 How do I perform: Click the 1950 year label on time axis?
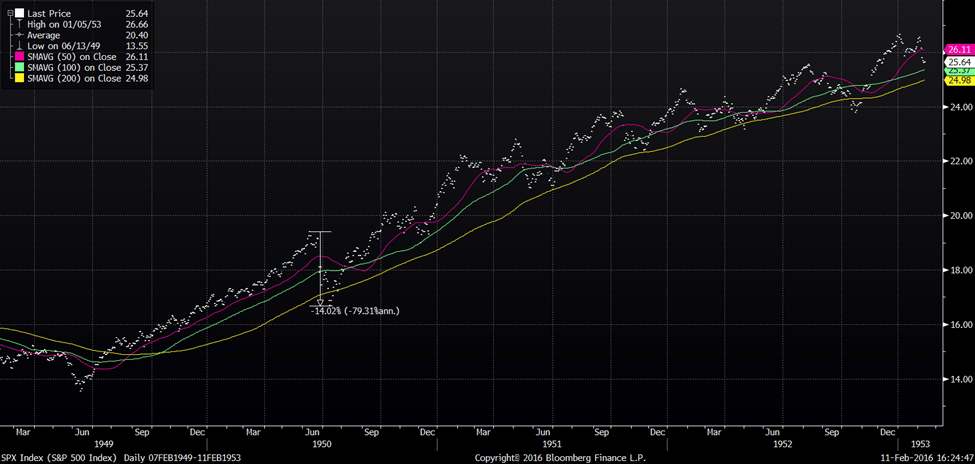[x=322, y=440]
